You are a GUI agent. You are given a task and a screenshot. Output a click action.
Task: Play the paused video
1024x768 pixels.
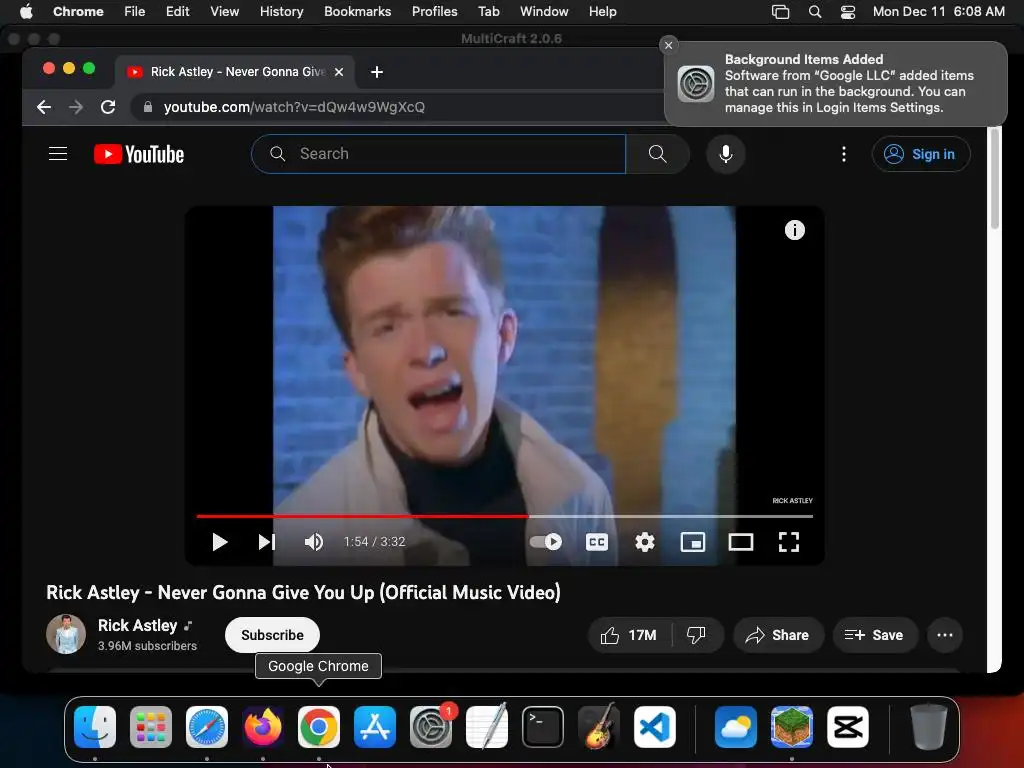click(219, 542)
